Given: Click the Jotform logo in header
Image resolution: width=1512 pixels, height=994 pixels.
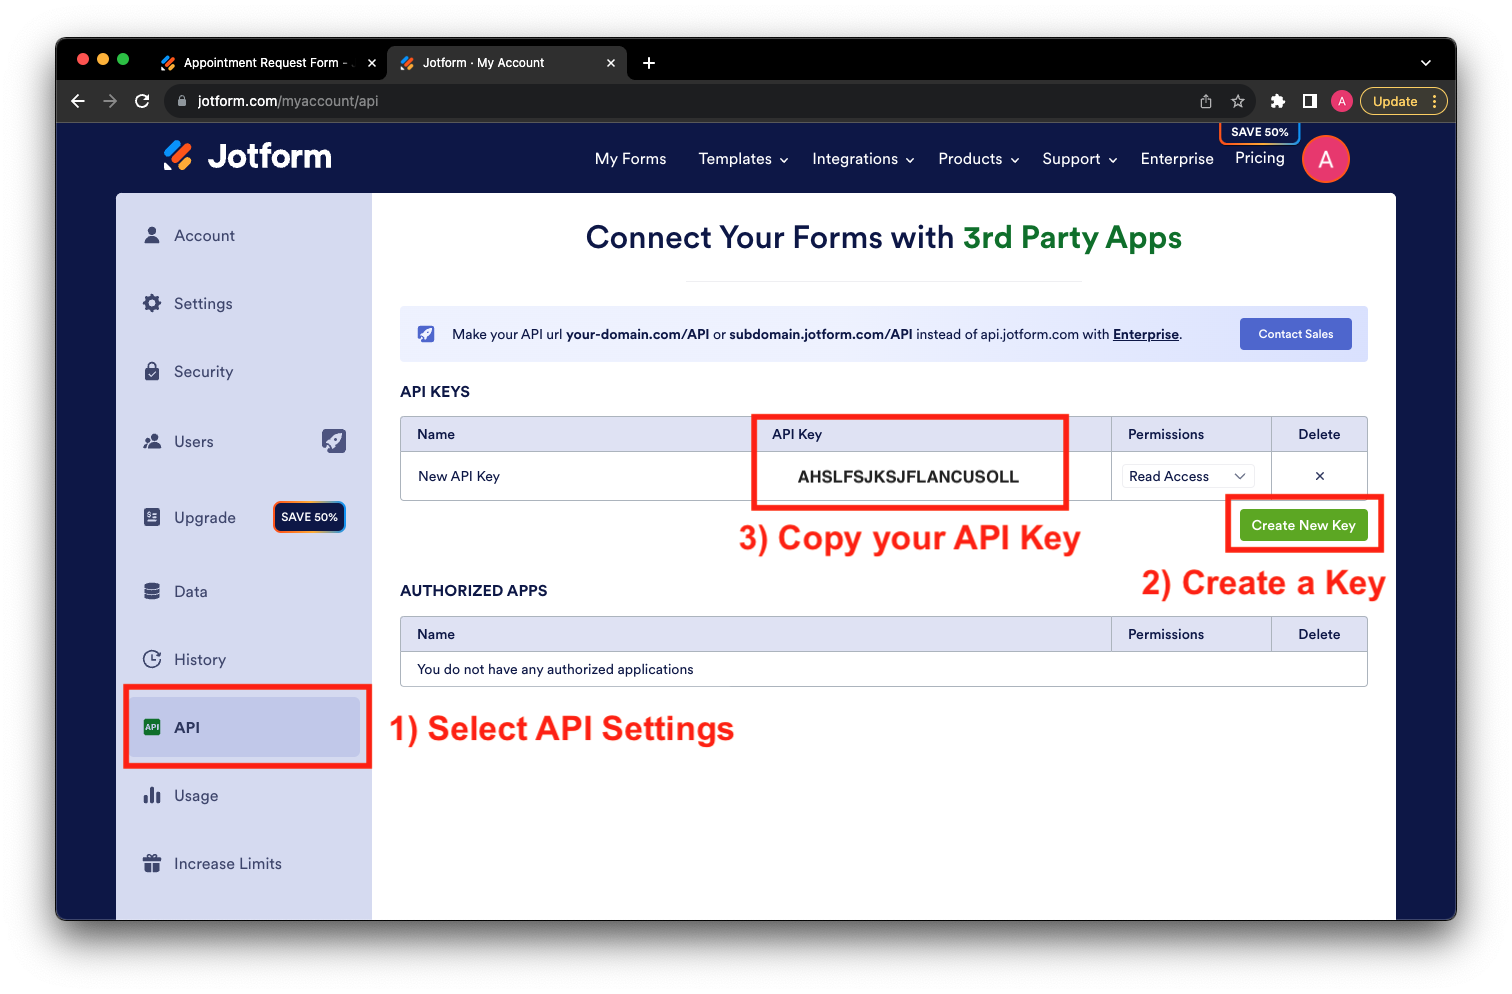Looking at the screenshot, I should pos(248,156).
